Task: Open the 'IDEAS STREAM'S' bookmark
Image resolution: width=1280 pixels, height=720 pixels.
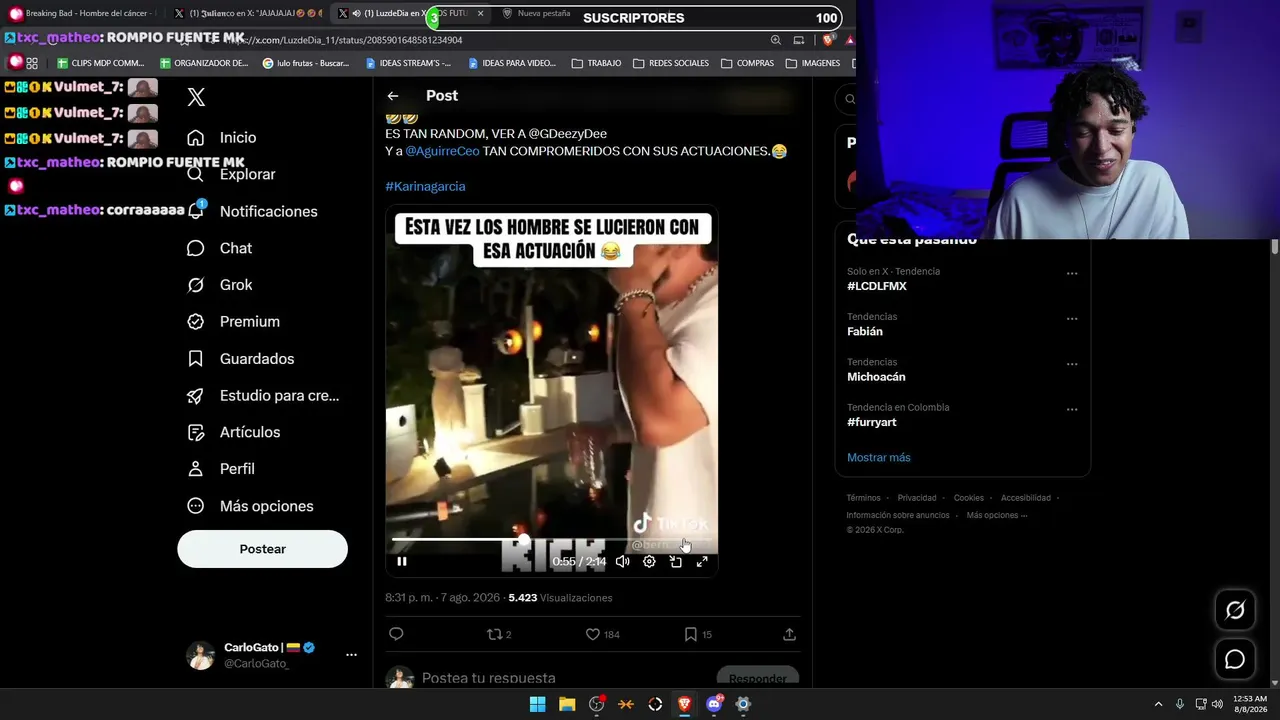Action: pyautogui.click(x=409, y=63)
